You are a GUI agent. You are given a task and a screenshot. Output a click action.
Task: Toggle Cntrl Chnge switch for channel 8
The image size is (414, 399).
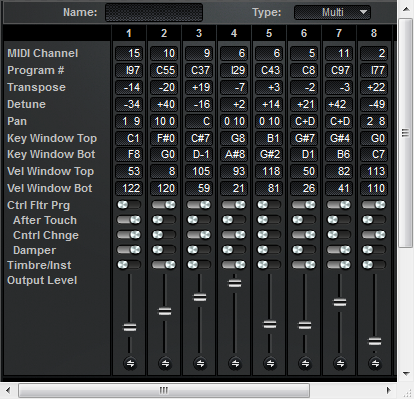click(374, 235)
